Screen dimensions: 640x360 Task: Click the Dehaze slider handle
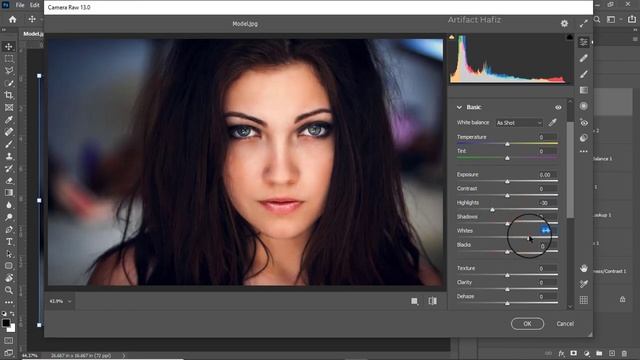click(x=507, y=303)
